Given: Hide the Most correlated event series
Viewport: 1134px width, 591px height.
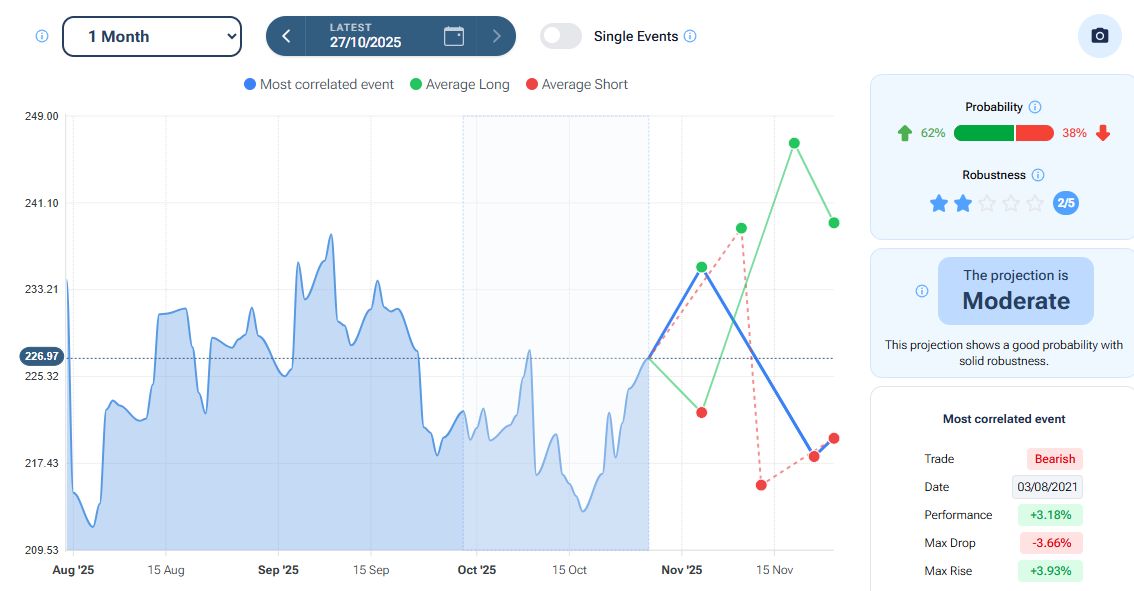Looking at the screenshot, I should coord(319,85).
